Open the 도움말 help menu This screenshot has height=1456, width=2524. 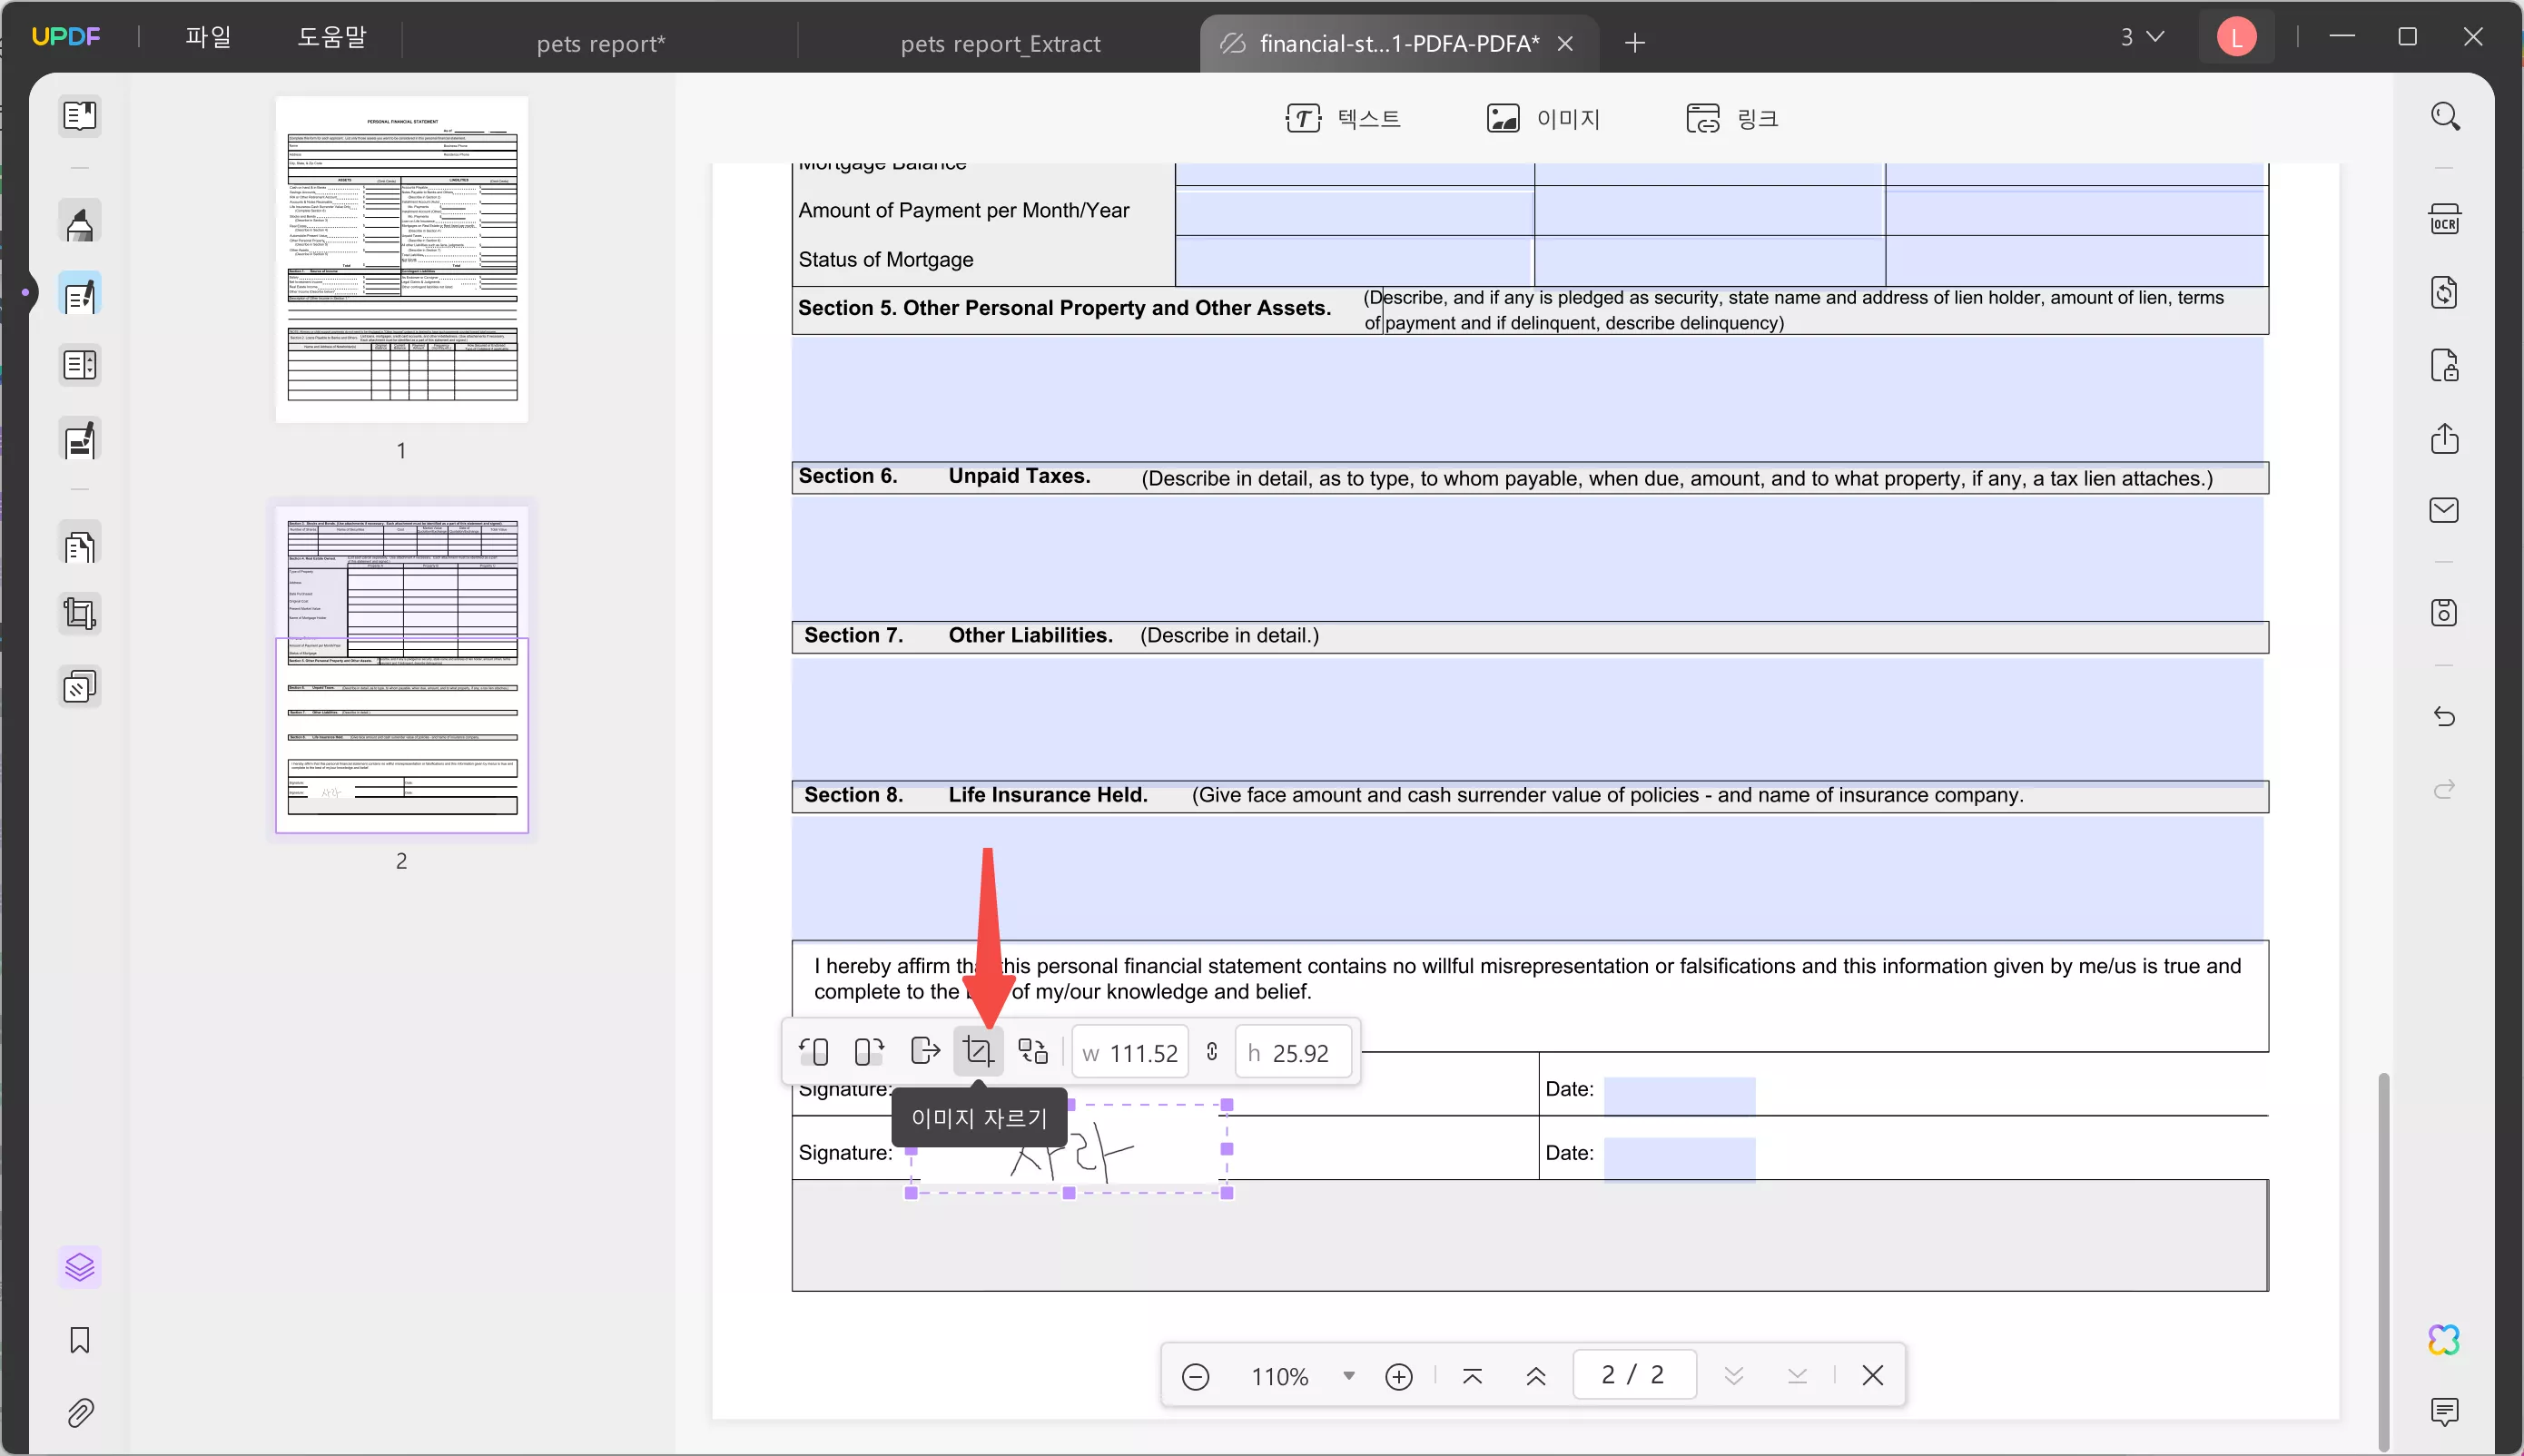[x=332, y=37]
